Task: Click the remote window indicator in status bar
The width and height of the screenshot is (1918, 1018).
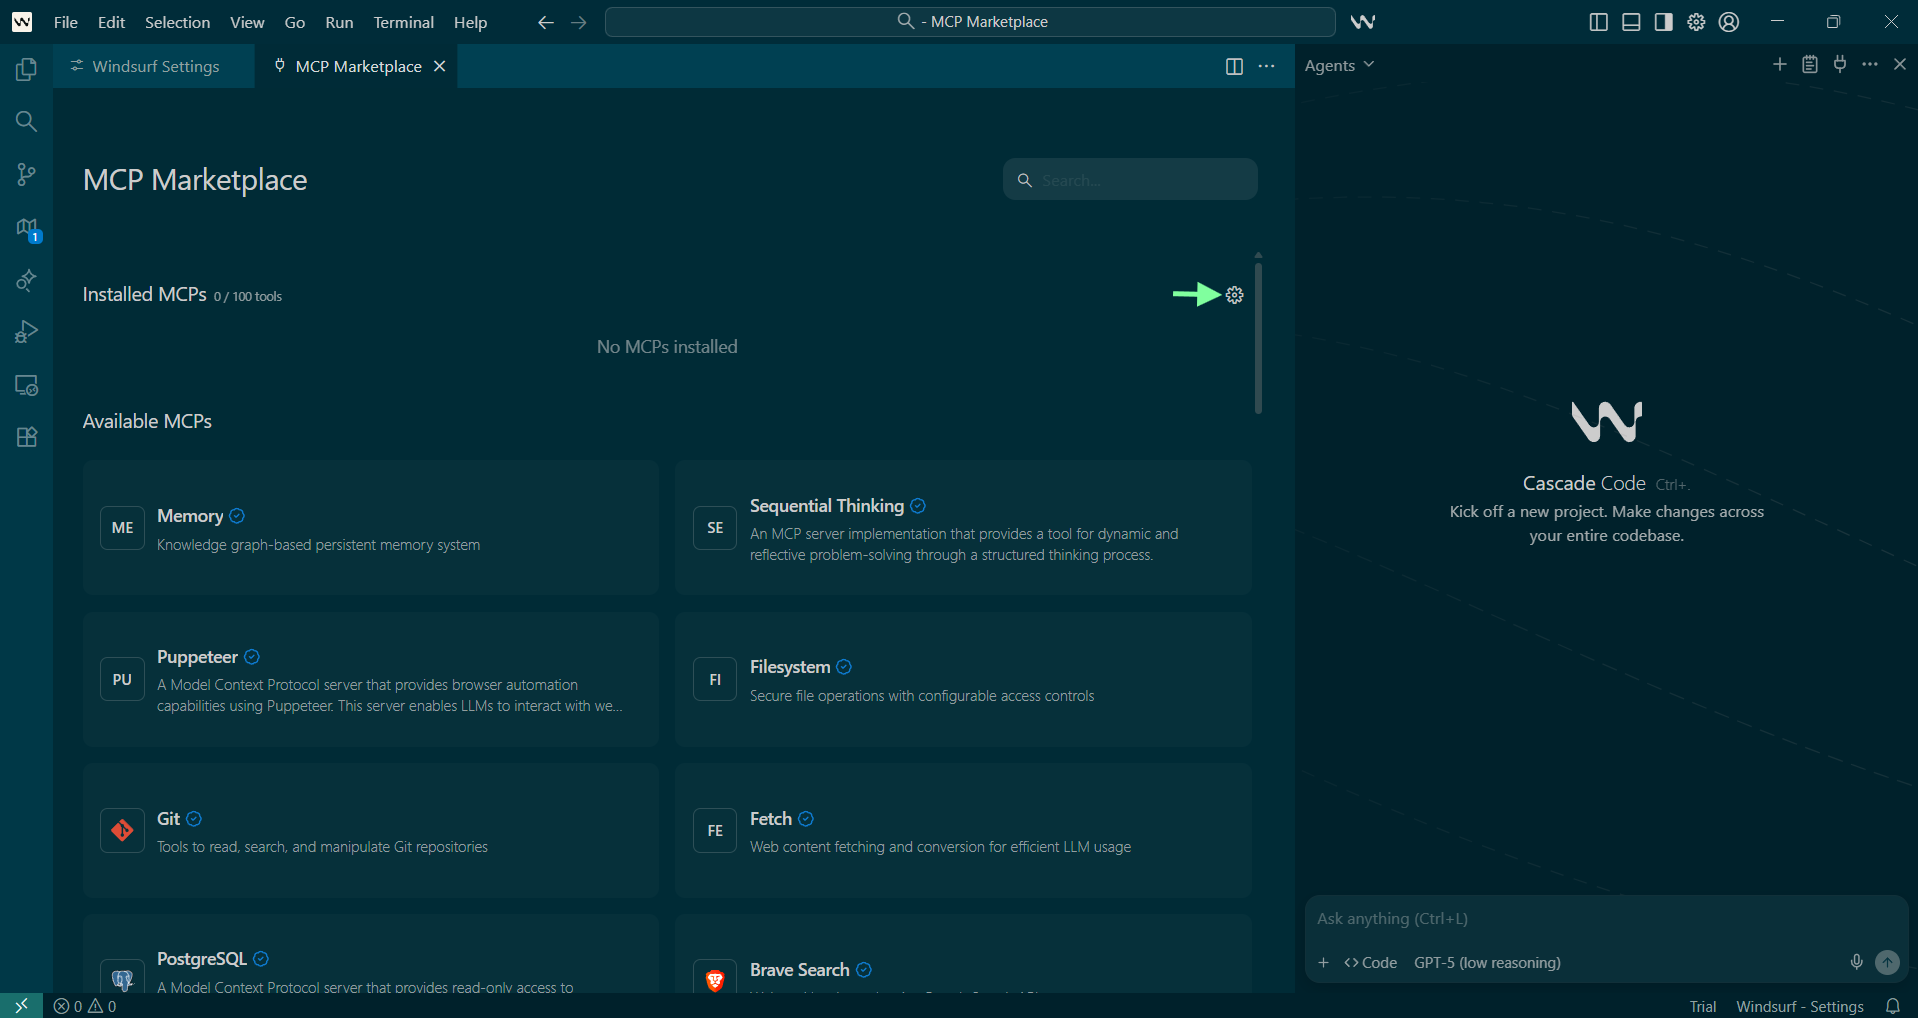Action: (21, 1006)
